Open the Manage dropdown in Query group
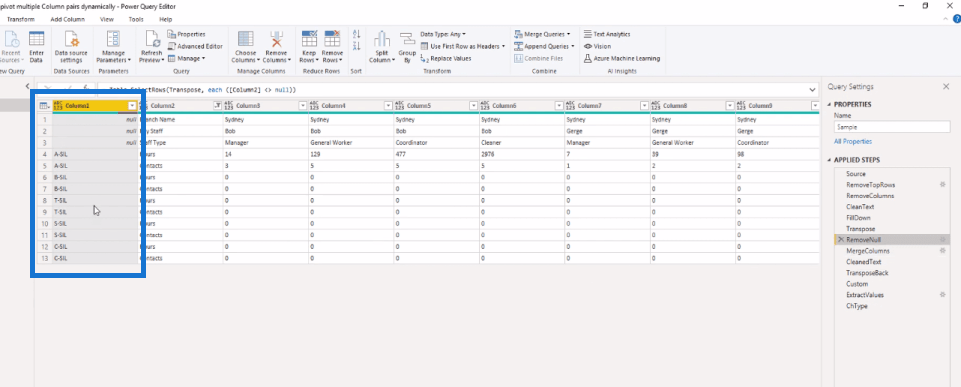Image resolution: width=961 pixels, height=387 pixels. [x=186, y=58]
